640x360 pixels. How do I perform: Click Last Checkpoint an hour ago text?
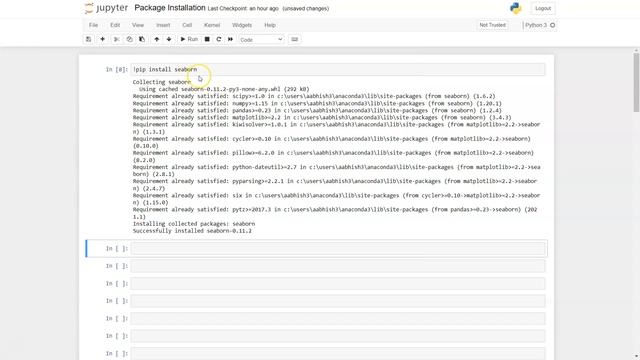point(243,9)
